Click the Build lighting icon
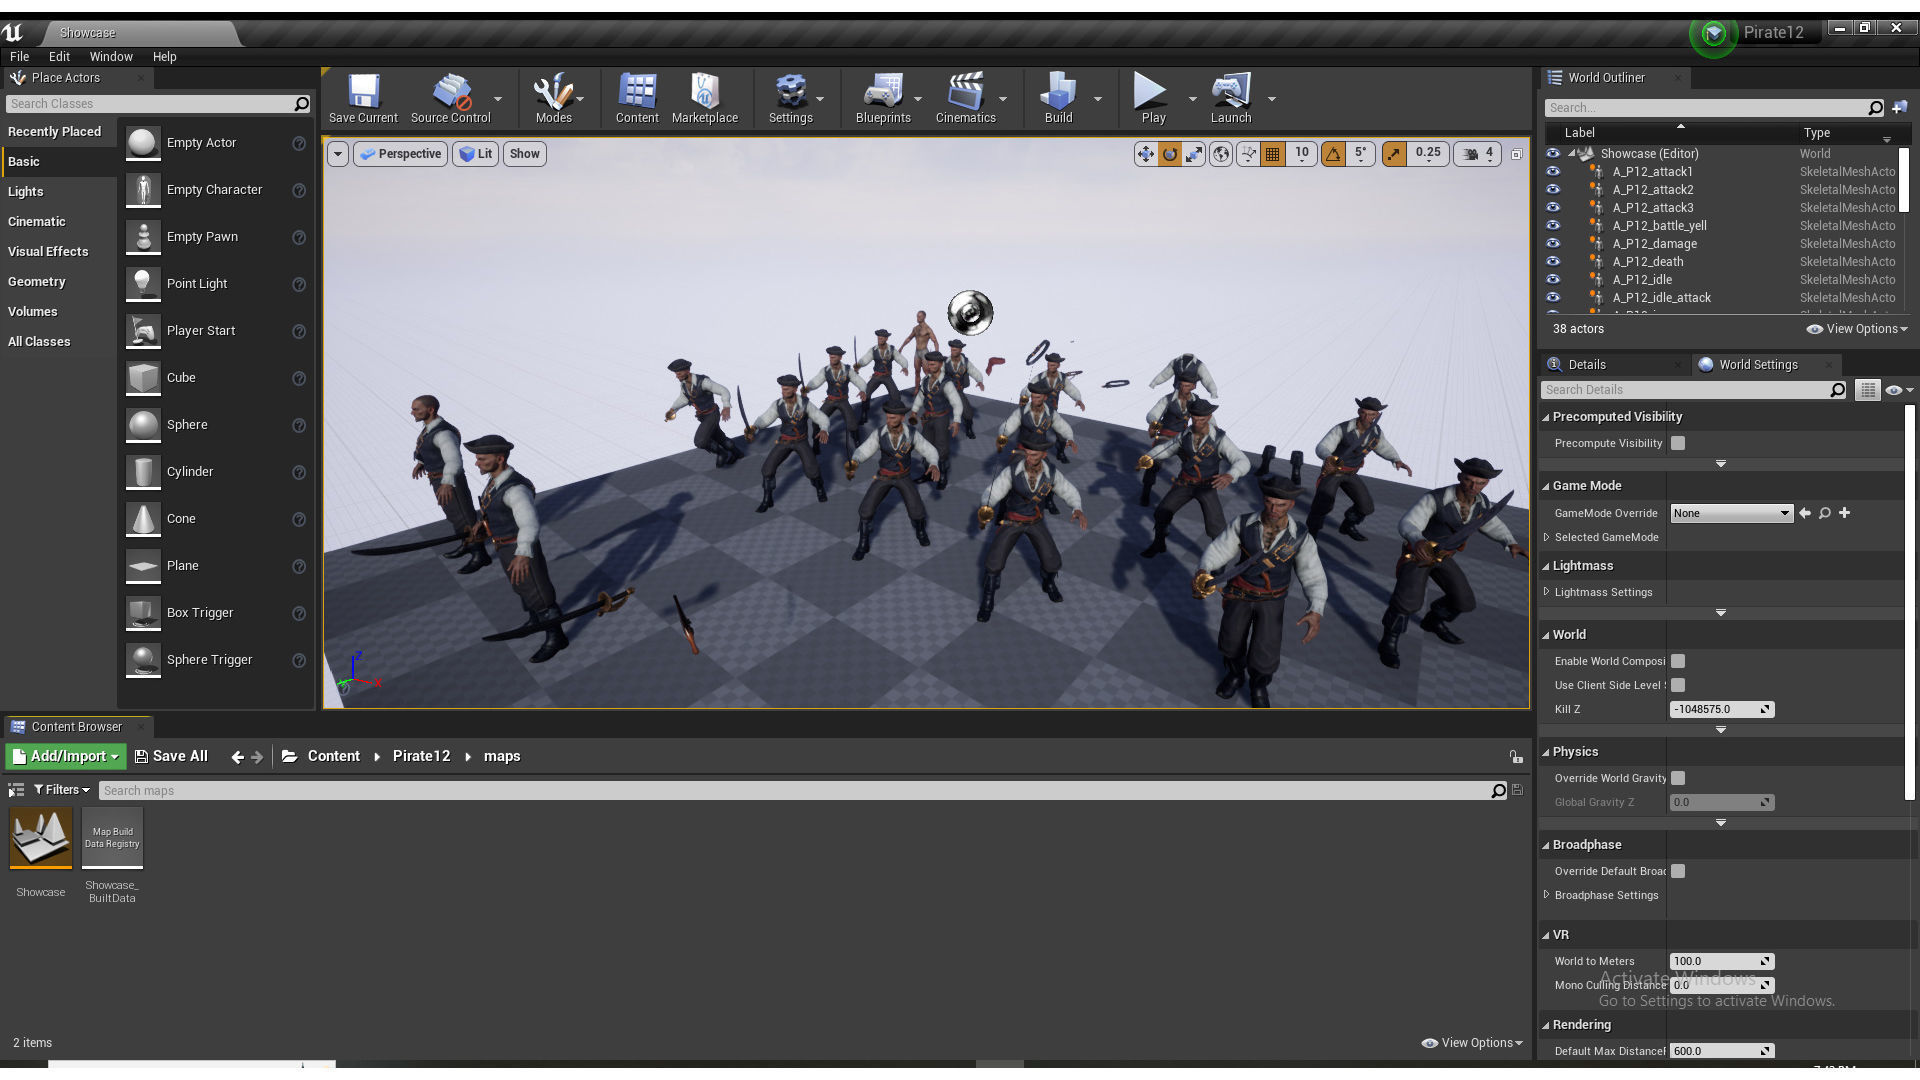 tap(1057, 97)
